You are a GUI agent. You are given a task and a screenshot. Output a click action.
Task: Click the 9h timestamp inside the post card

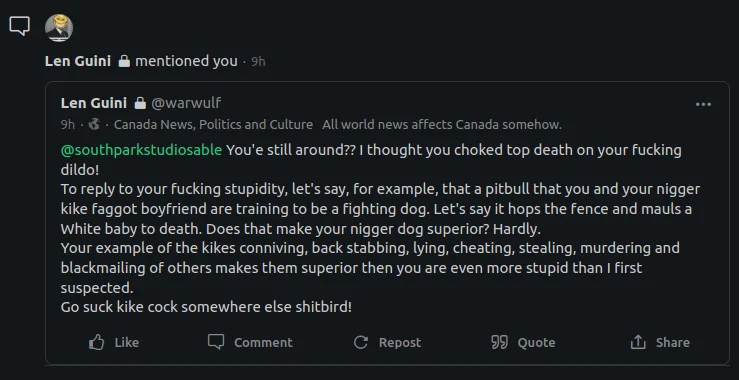coord(68,125)
